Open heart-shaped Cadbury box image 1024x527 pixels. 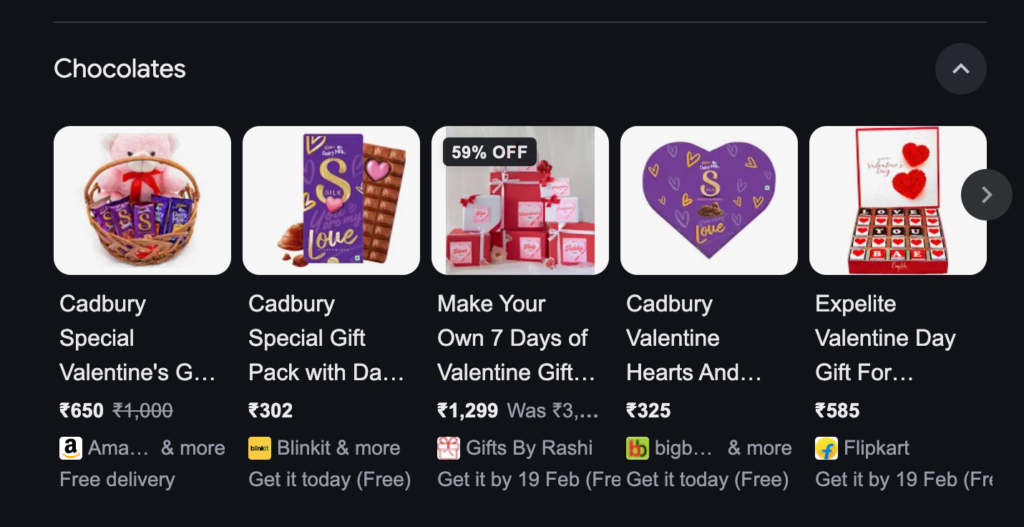[709, 200]
